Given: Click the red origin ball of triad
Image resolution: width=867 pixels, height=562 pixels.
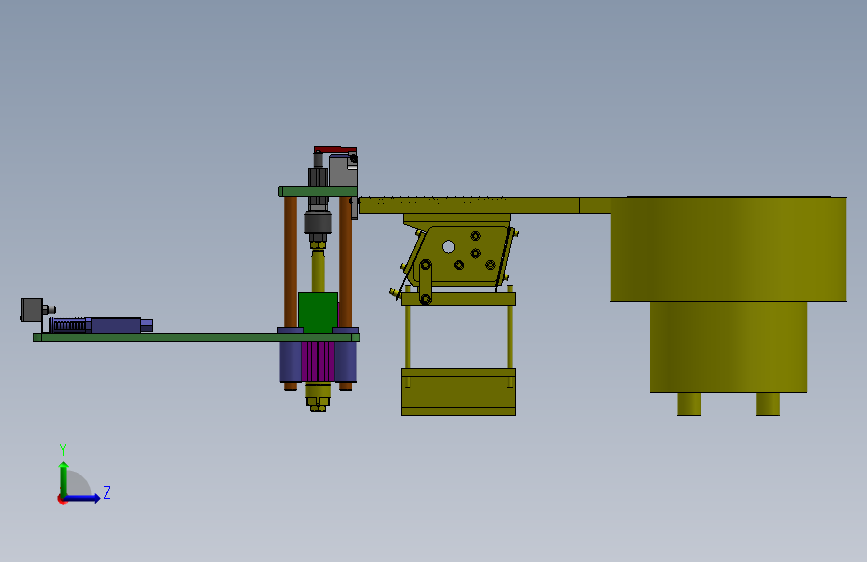Looking at the screenshot, I should (x=61, y=499).
